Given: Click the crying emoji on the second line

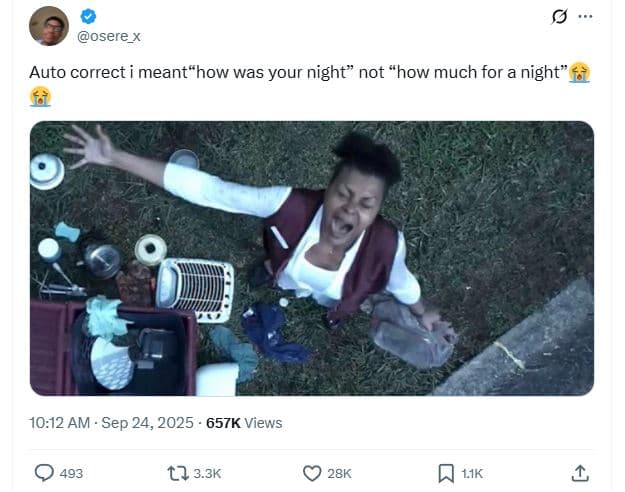Looking at the screenshot, I should [40, 97].
